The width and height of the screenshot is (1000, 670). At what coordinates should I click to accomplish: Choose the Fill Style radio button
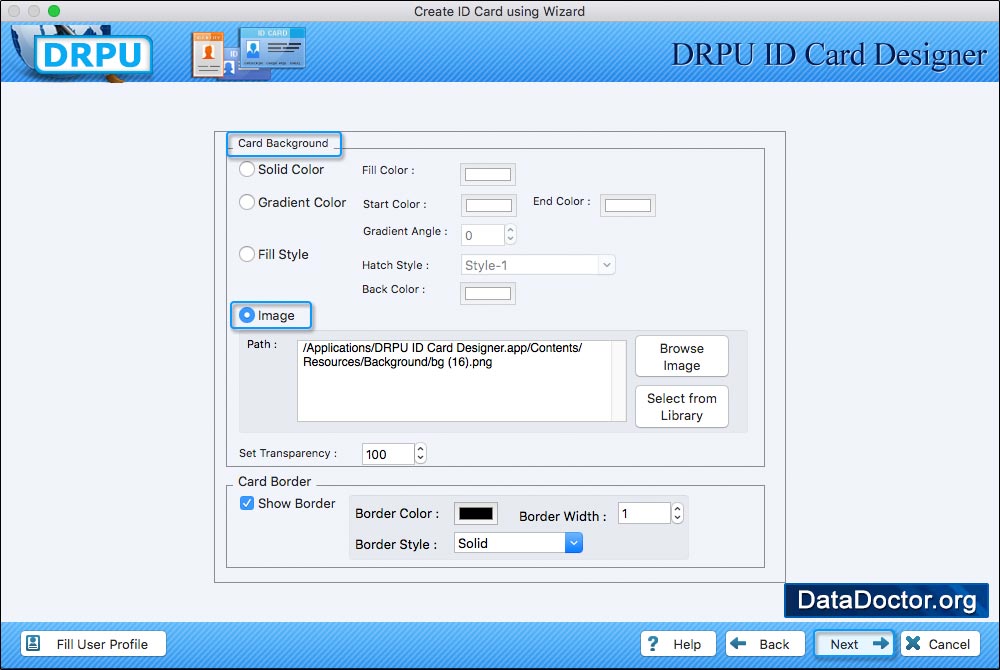pyautogui.click(x=247, y=254)
